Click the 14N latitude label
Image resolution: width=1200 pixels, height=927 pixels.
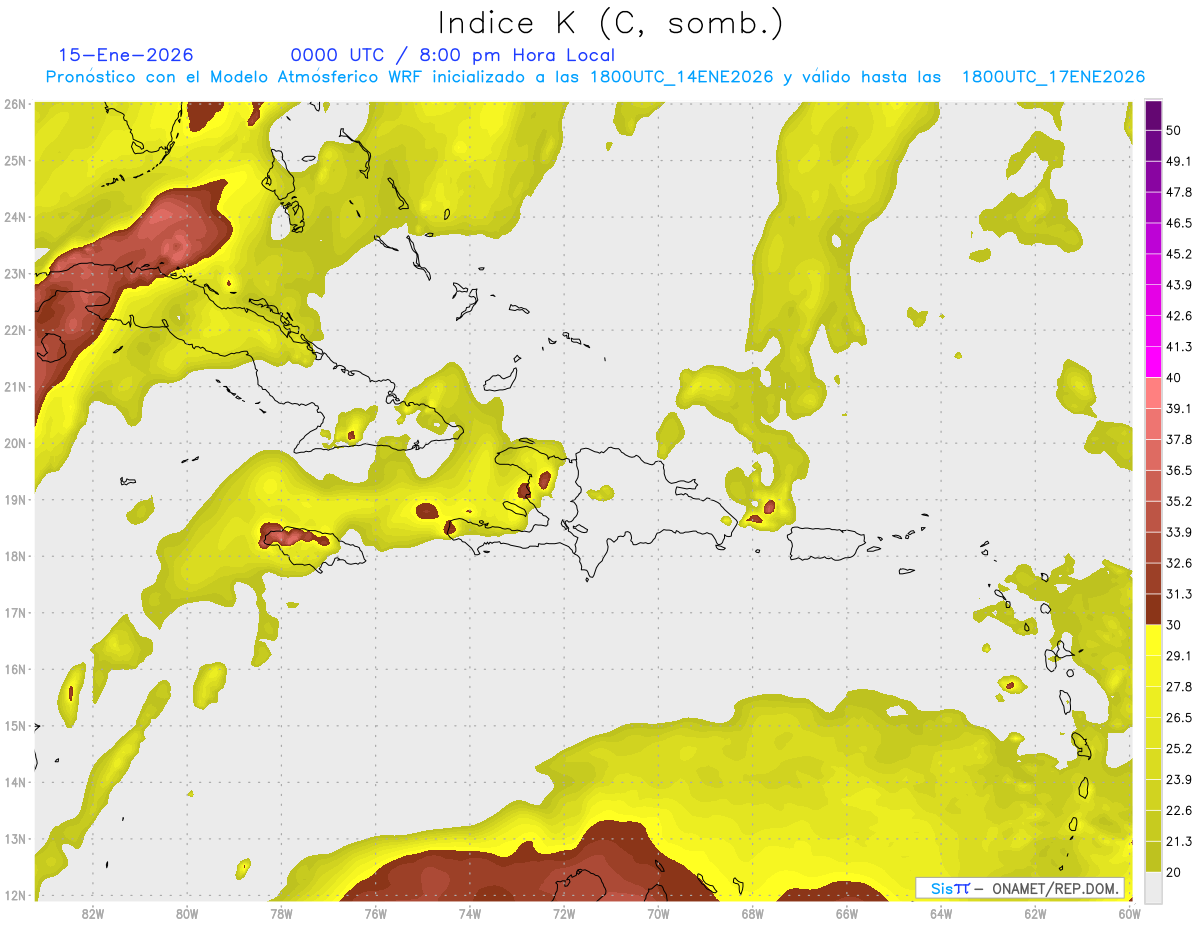pyautogui.click(x=14, y=782)
